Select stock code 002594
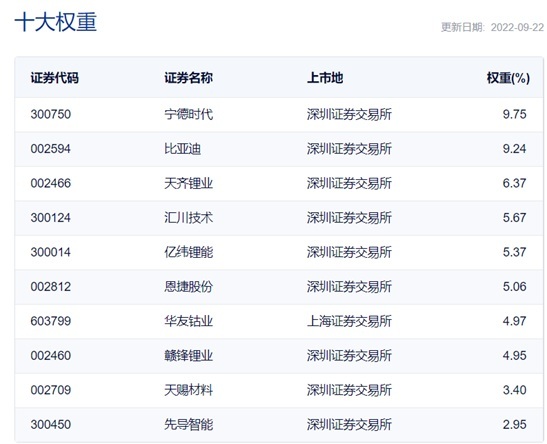Image resolution: width=547 pixels, height=444 pixels. pos(51,149)
